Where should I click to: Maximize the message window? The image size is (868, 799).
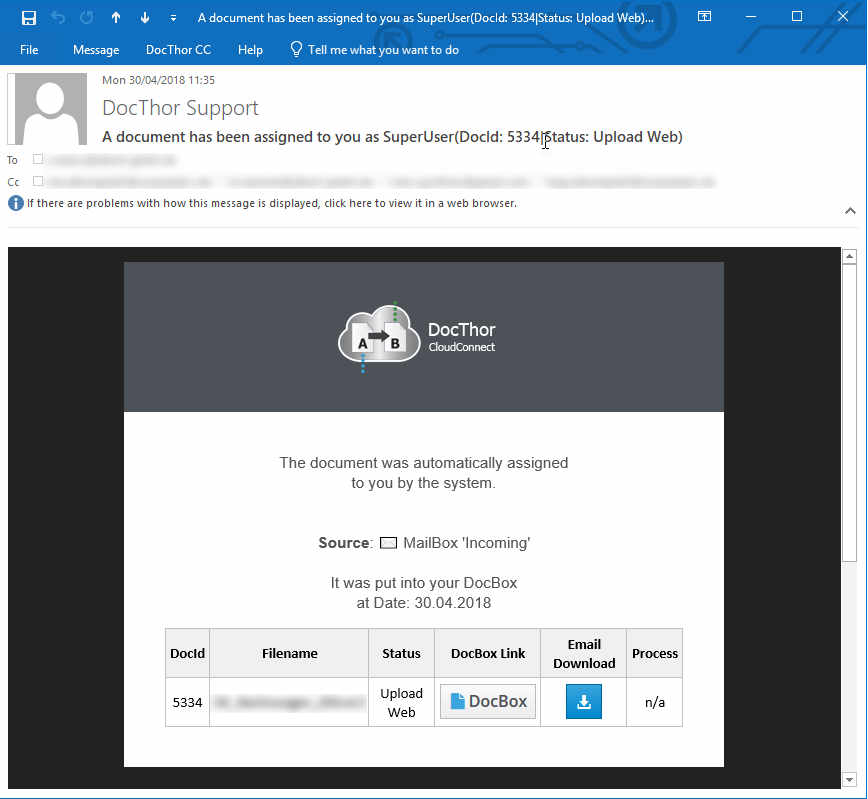tap(797, 17)
